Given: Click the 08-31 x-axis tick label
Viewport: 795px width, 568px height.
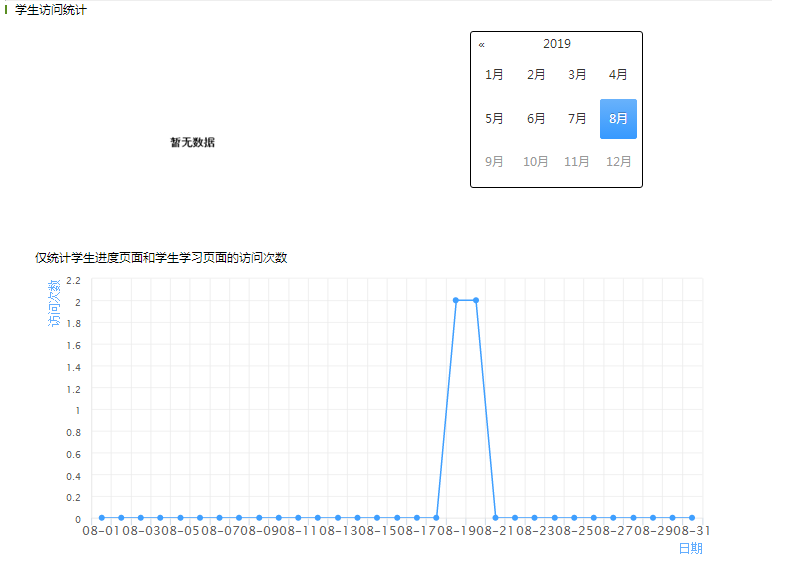Looking at the screenshot, I should [x=692, y=531].
